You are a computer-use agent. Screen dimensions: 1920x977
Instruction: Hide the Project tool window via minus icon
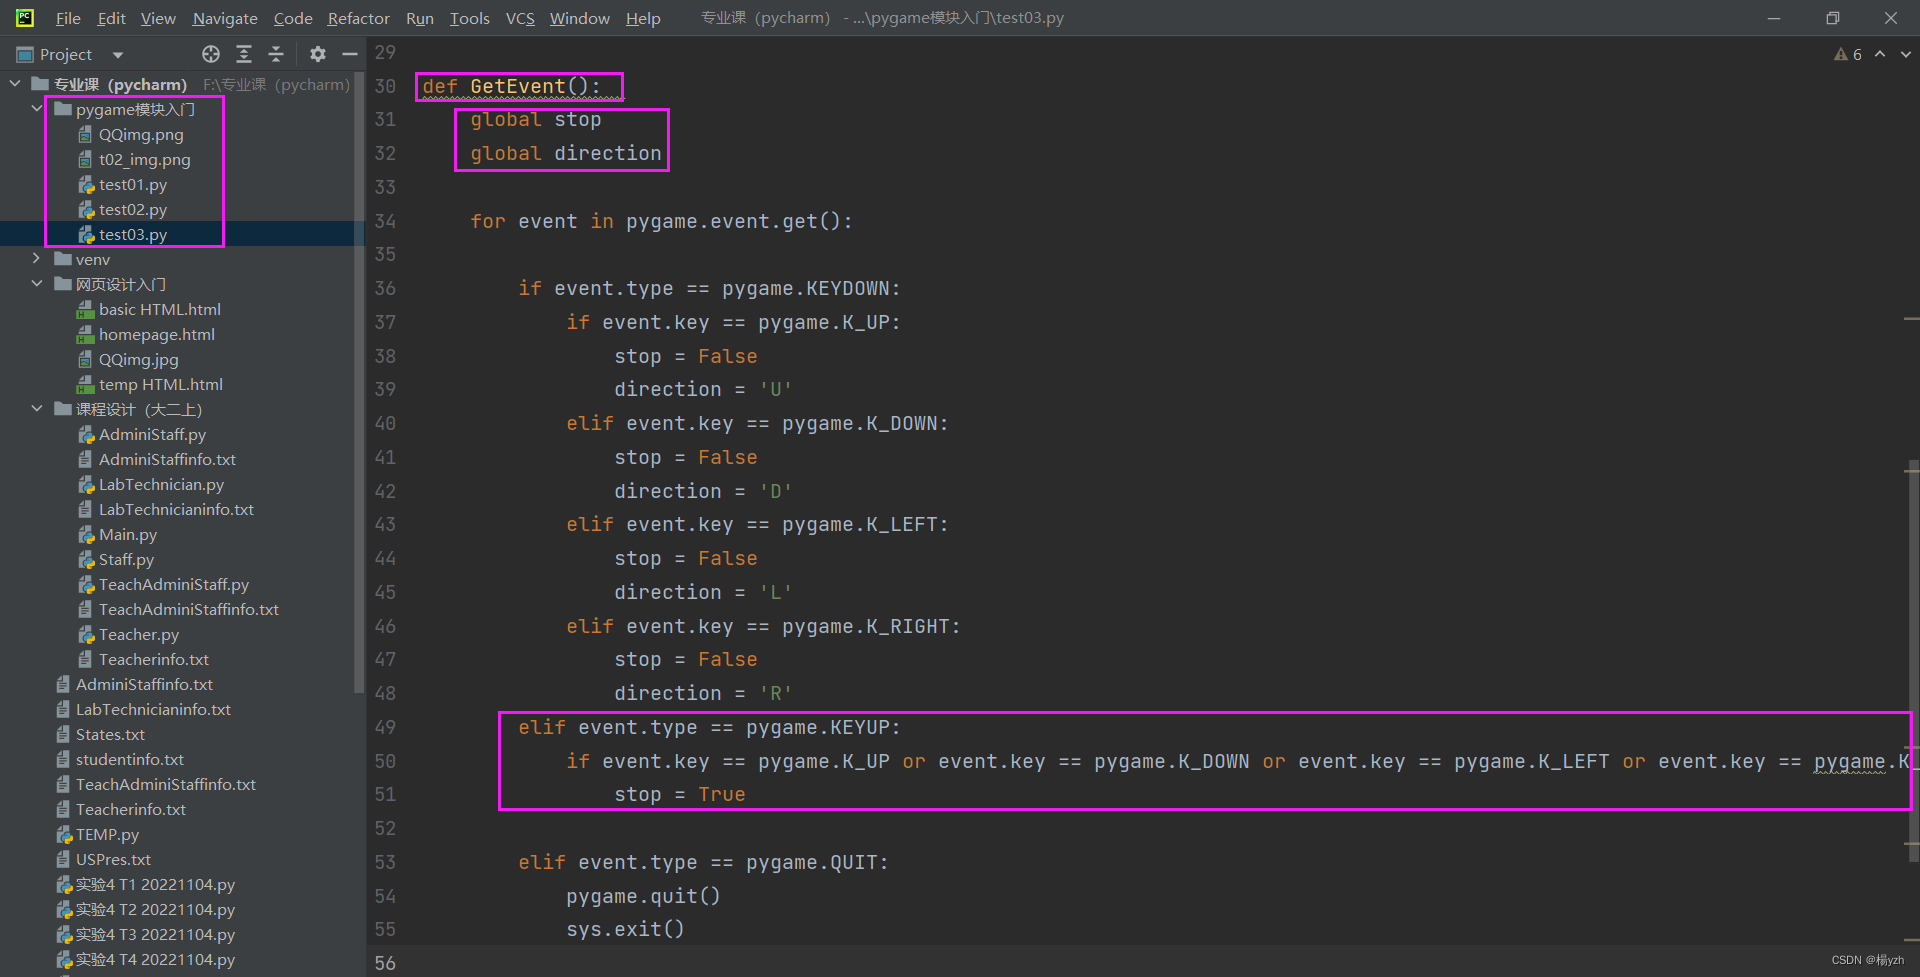(349, 54)
